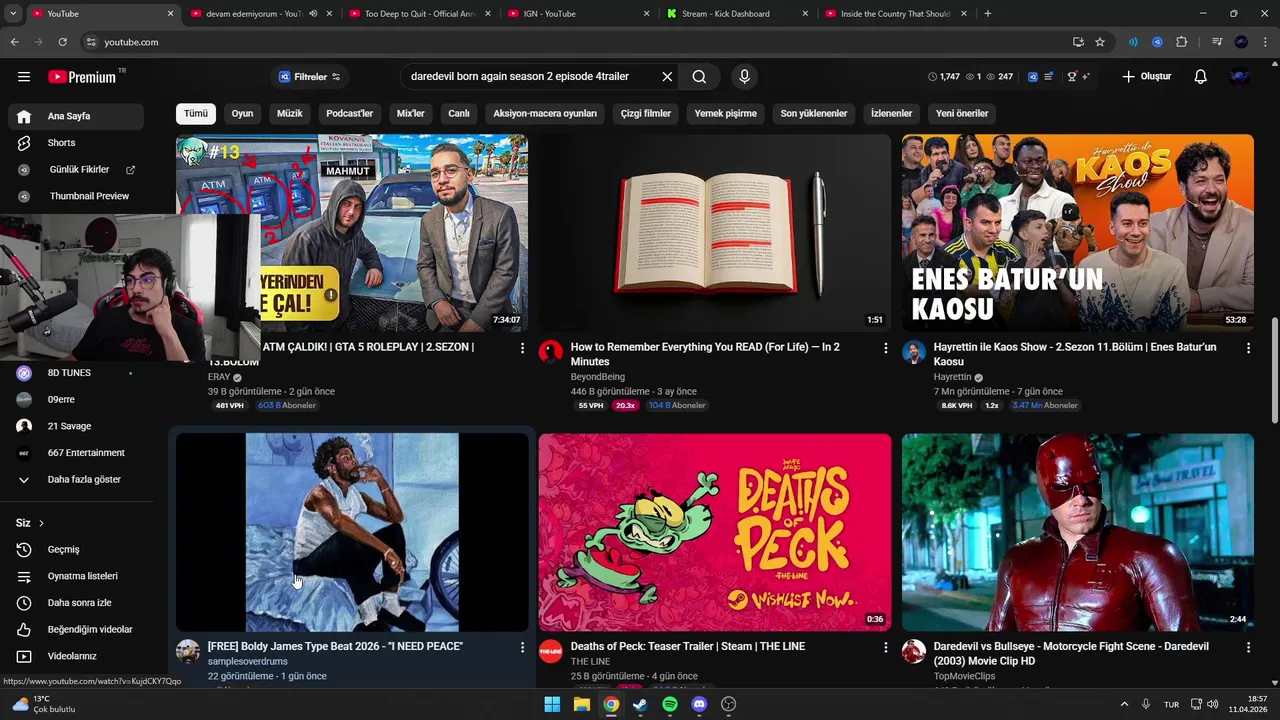Click the trophy icon in header
Viewport: 1280px width, 720px height.
[1072, 77]
